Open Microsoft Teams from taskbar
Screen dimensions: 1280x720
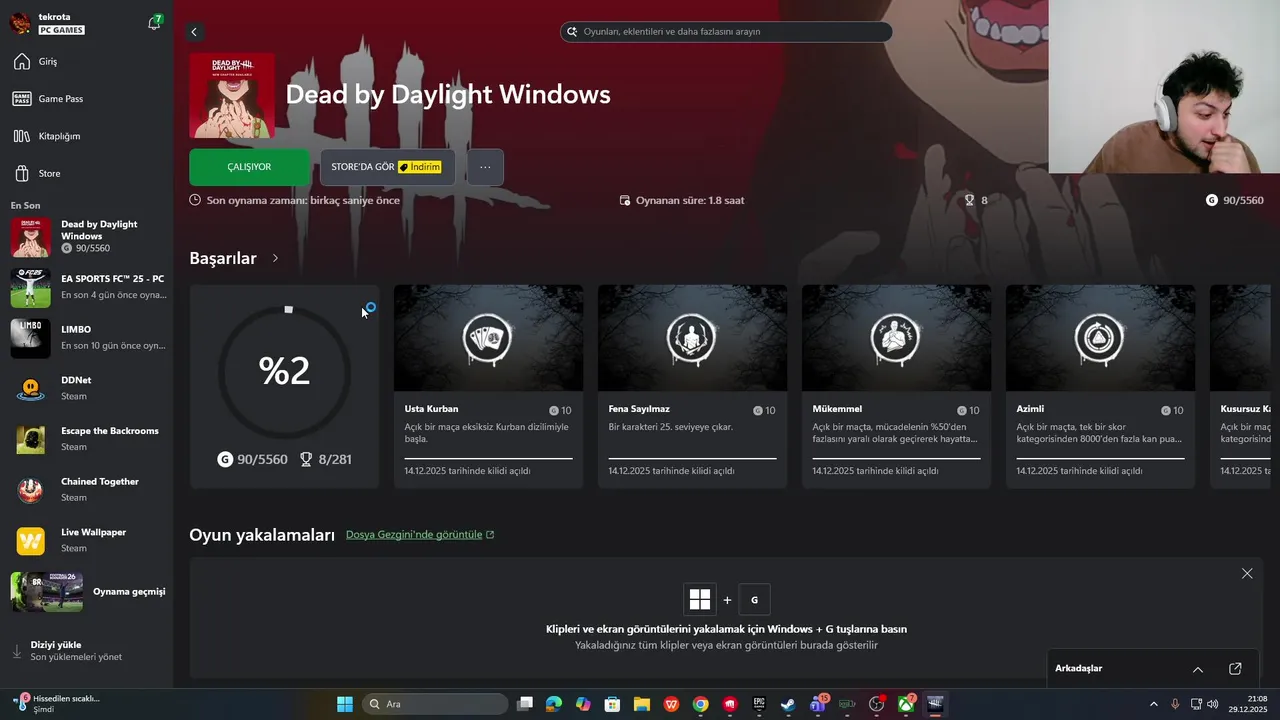(x=818, y=704)
